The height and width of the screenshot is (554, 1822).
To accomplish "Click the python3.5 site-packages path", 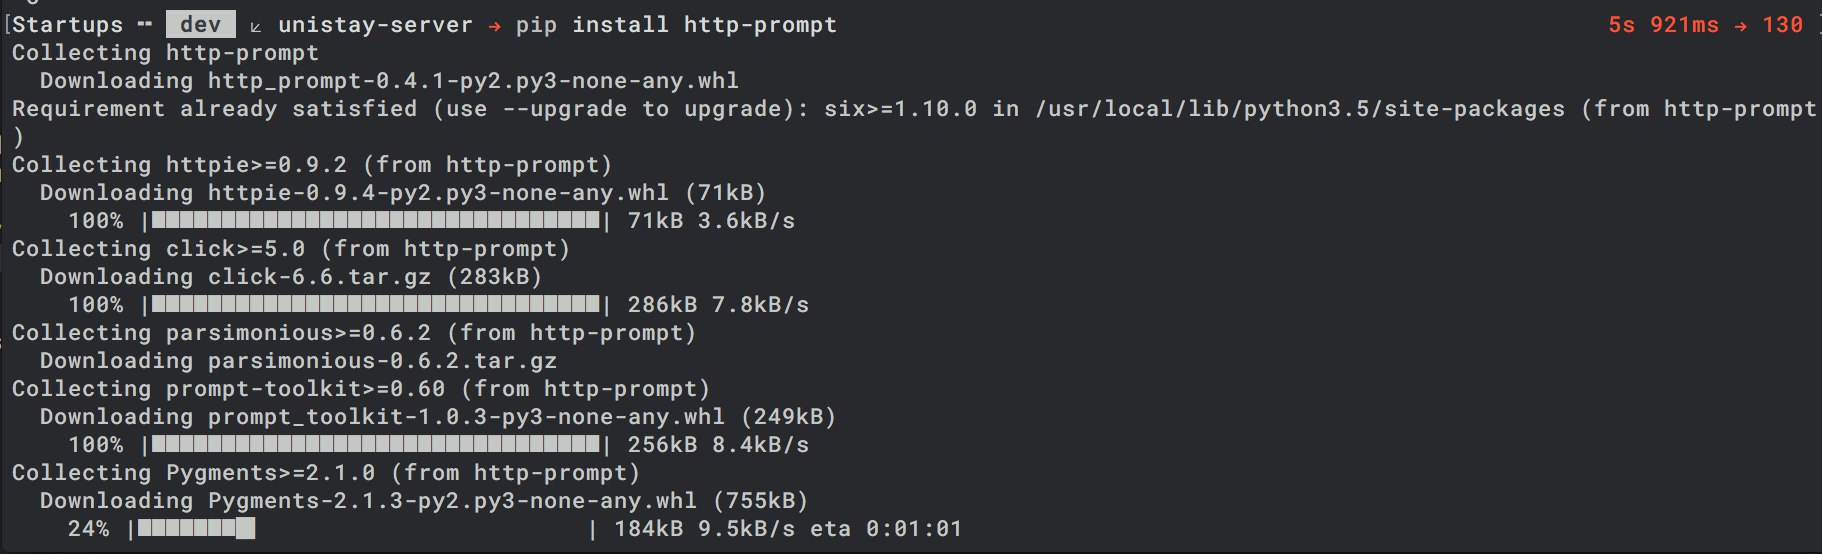I will [x=1299, y=109].
